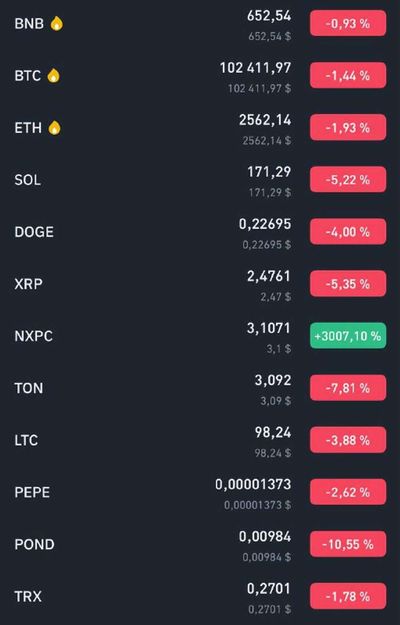Tap the TRX -1,78 % change badge
Viewport: 400px width, 625px height.
(x=348, y=596)
